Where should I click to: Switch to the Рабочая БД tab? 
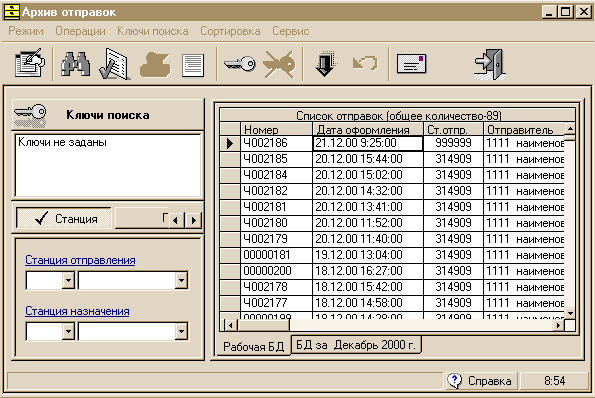253,346
